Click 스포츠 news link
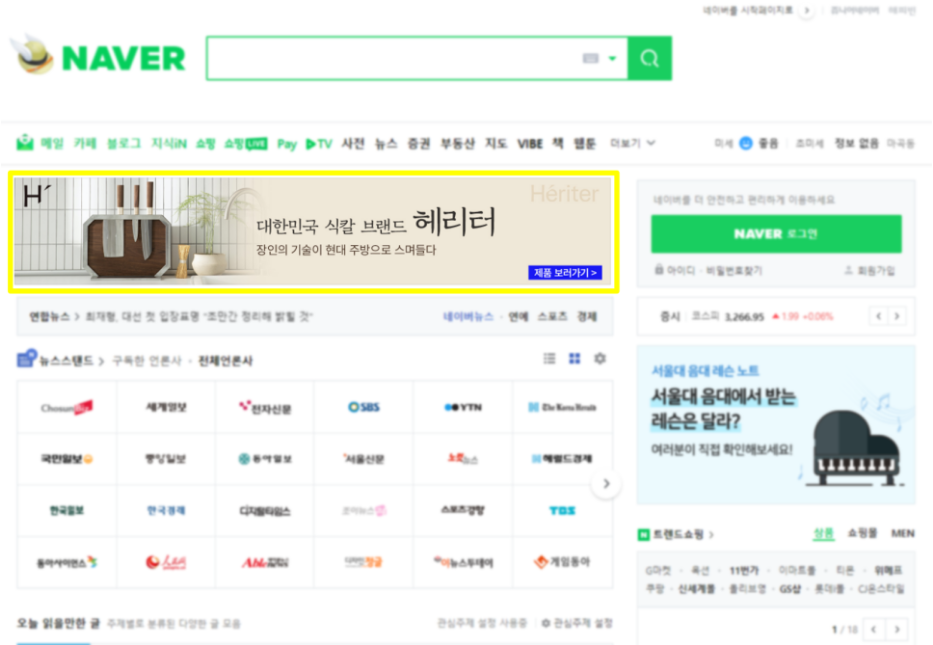Screen dimensions: 933x645 point(552,317)
